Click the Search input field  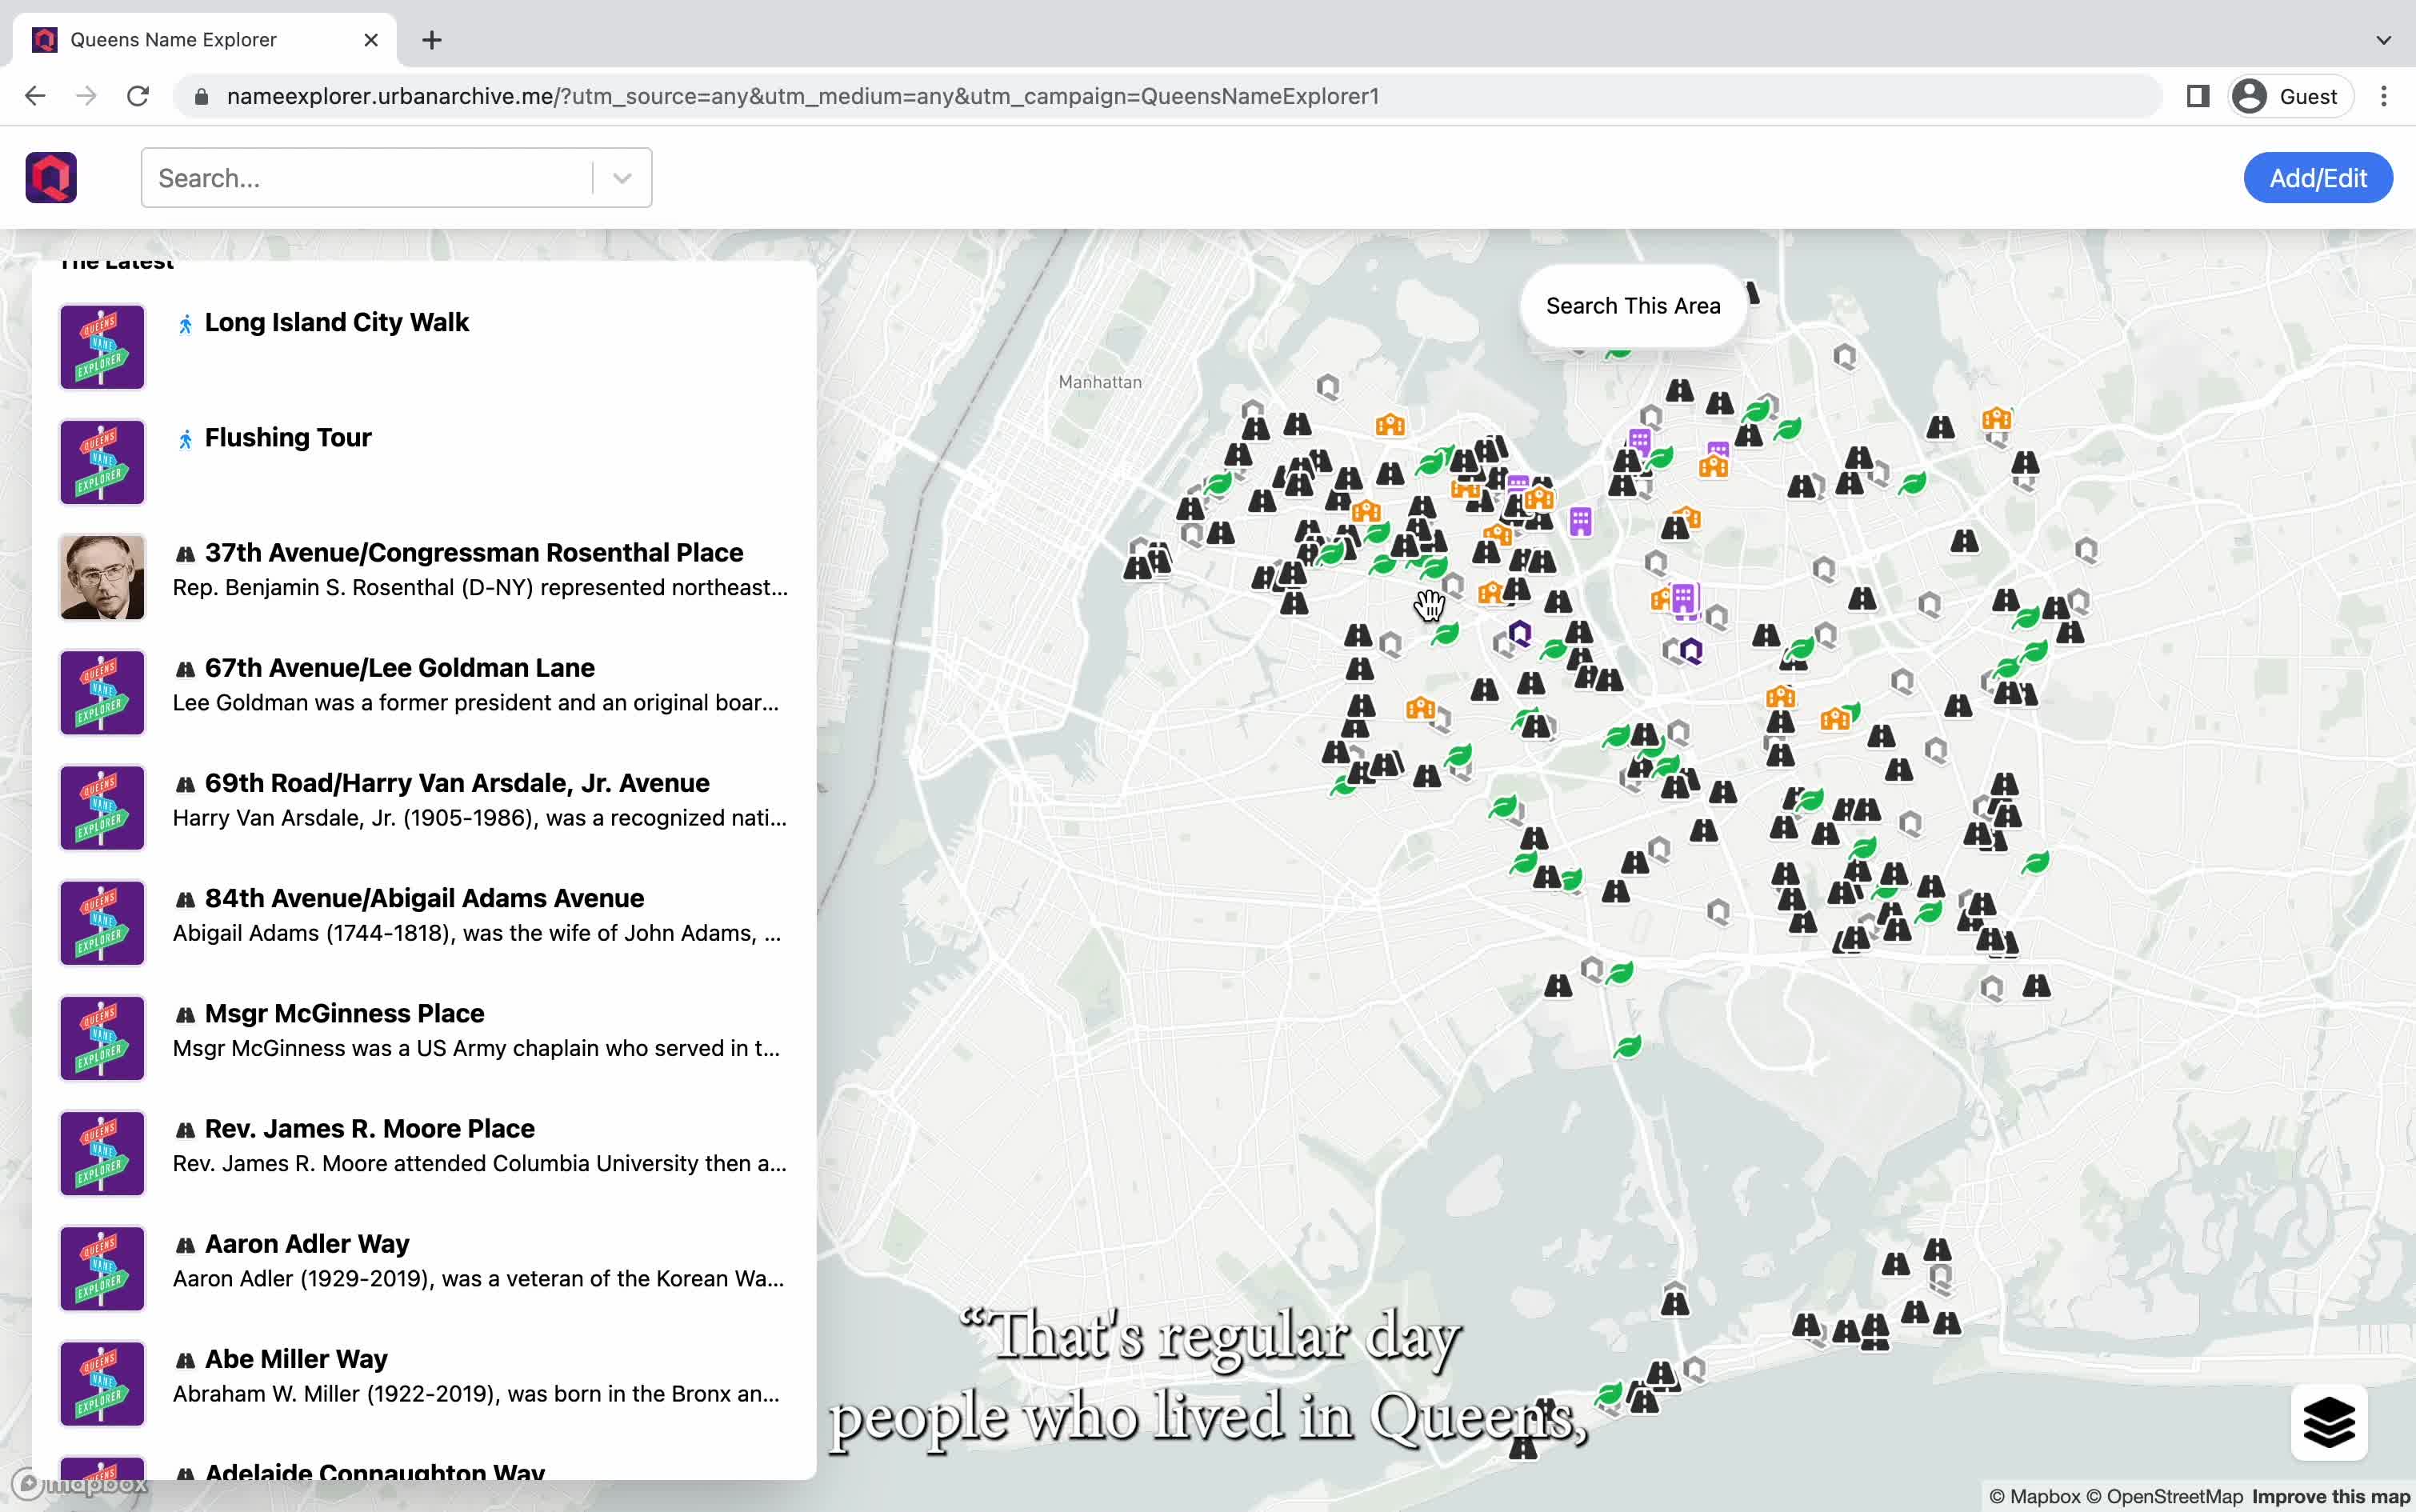[367, 178]
